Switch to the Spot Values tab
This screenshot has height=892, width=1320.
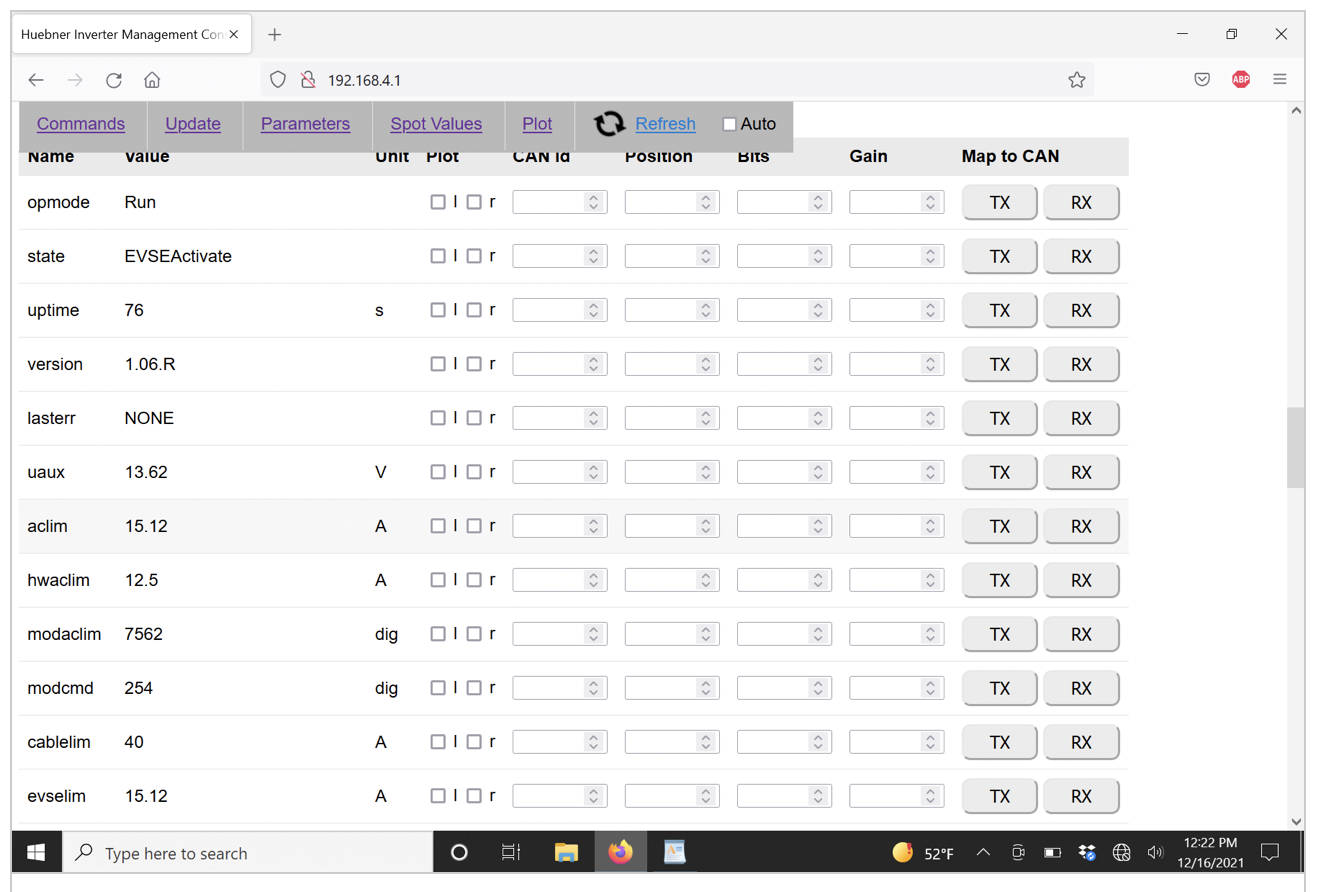click(436, 124)
